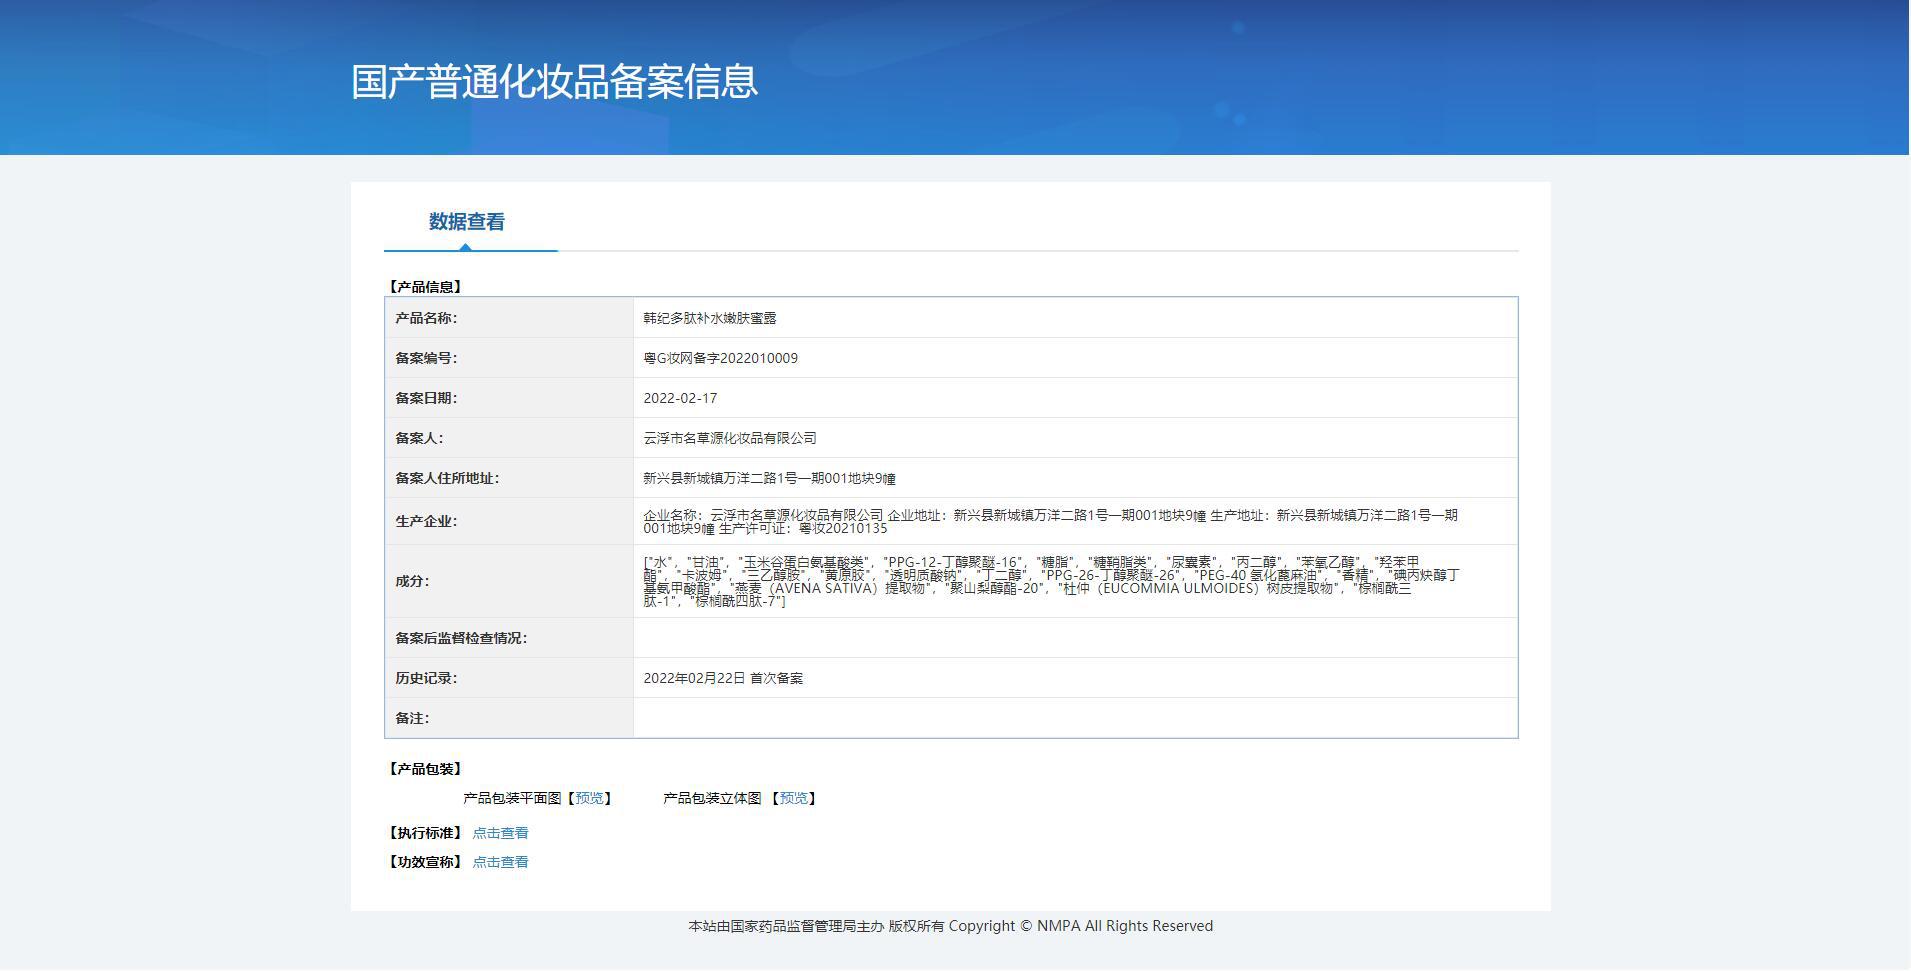Click product name 韩纪多肽补水嫩肤蜜露
Screen dimensions: 1911x971
point(710,318)
